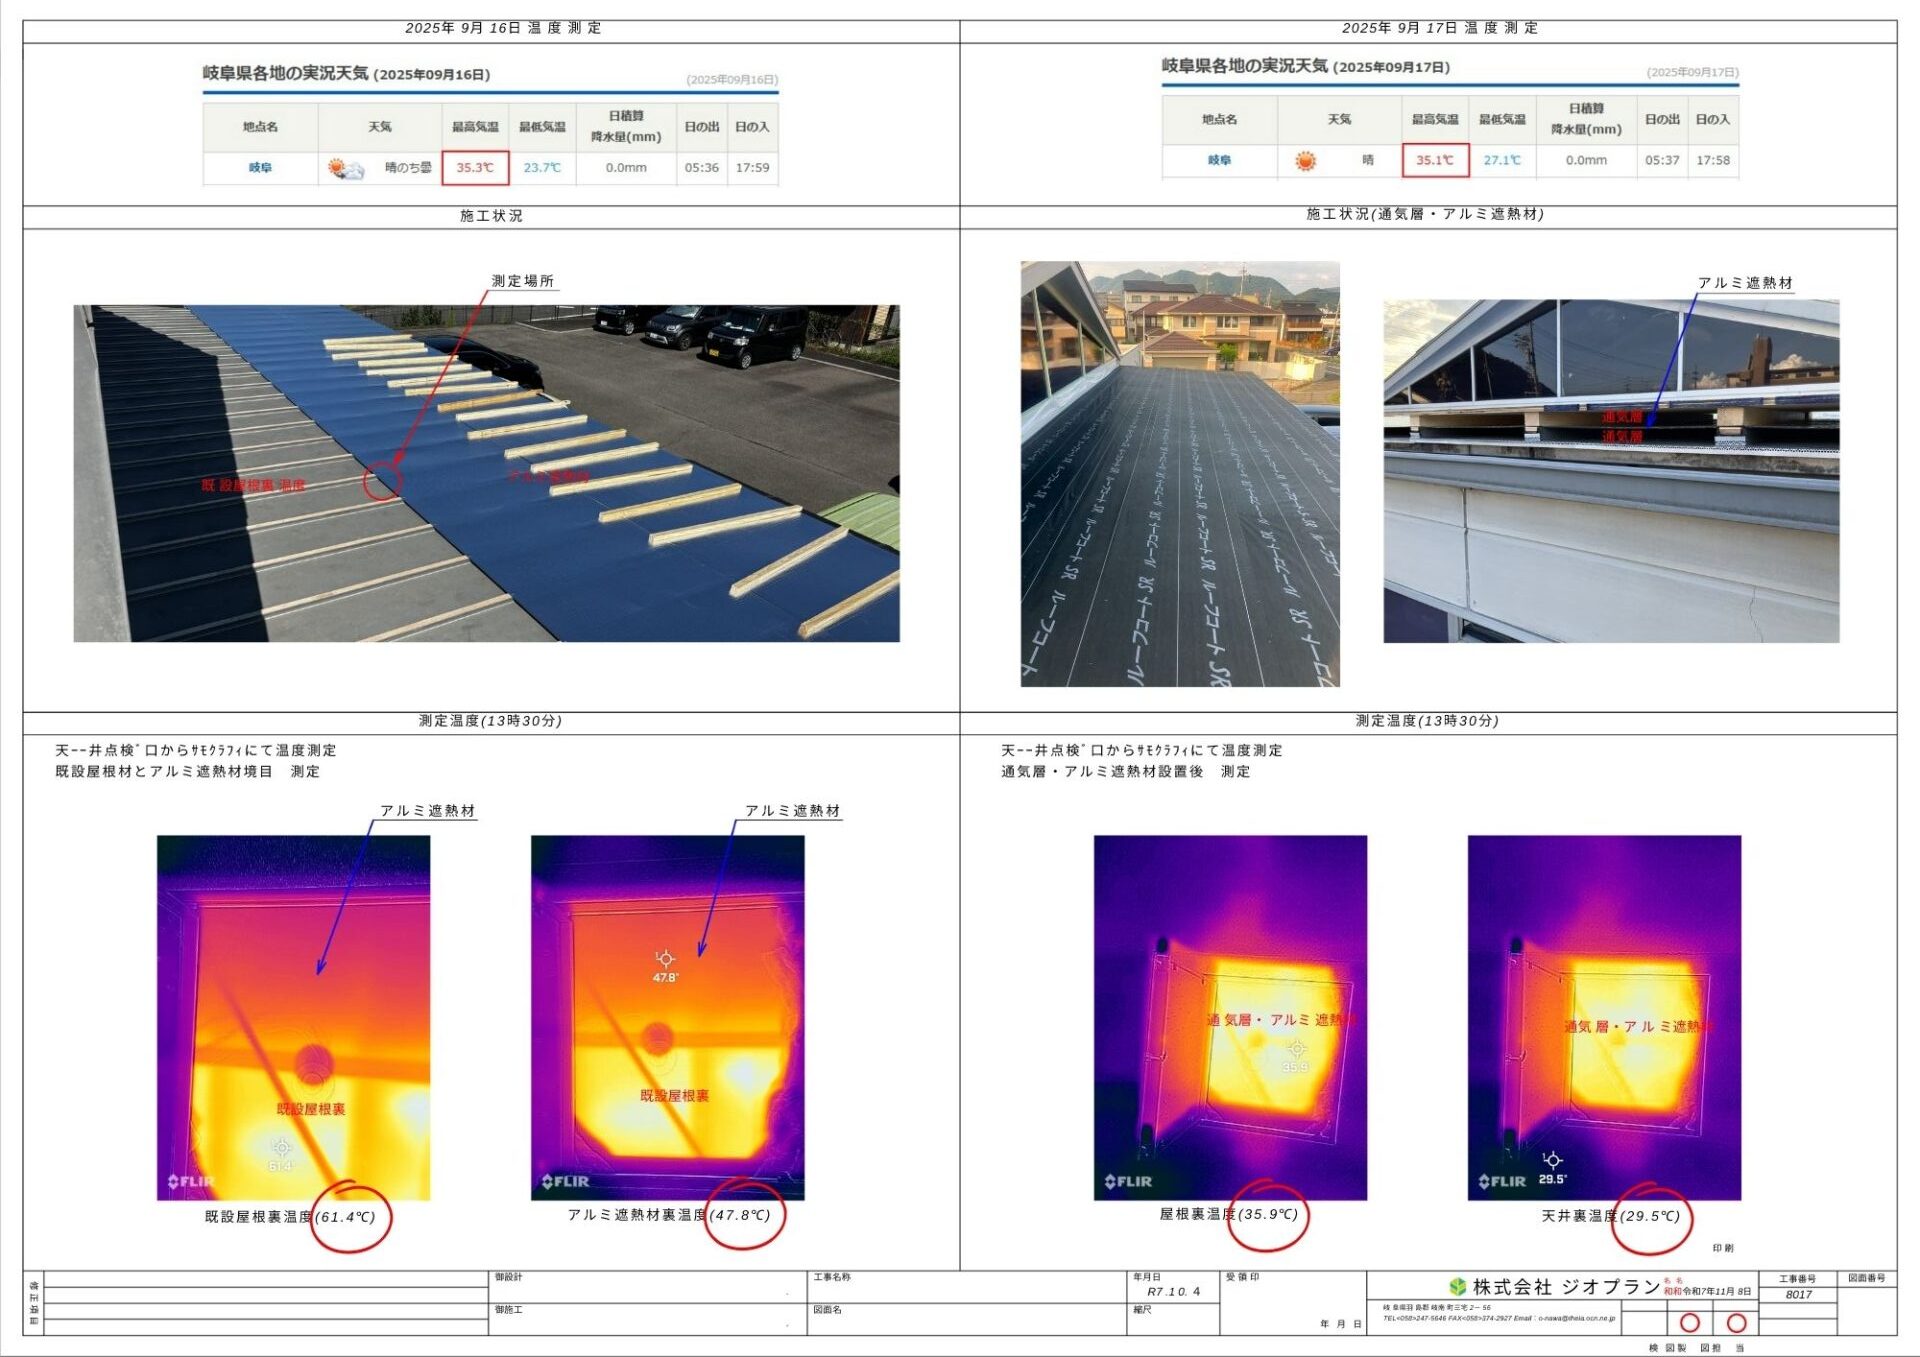
Task: Open the blue roof construction photo
Action: click(486, 473)
